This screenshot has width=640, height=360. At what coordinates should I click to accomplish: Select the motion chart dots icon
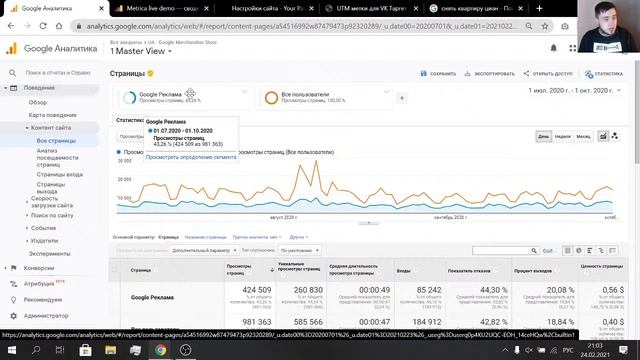click(x=615, y=136)
